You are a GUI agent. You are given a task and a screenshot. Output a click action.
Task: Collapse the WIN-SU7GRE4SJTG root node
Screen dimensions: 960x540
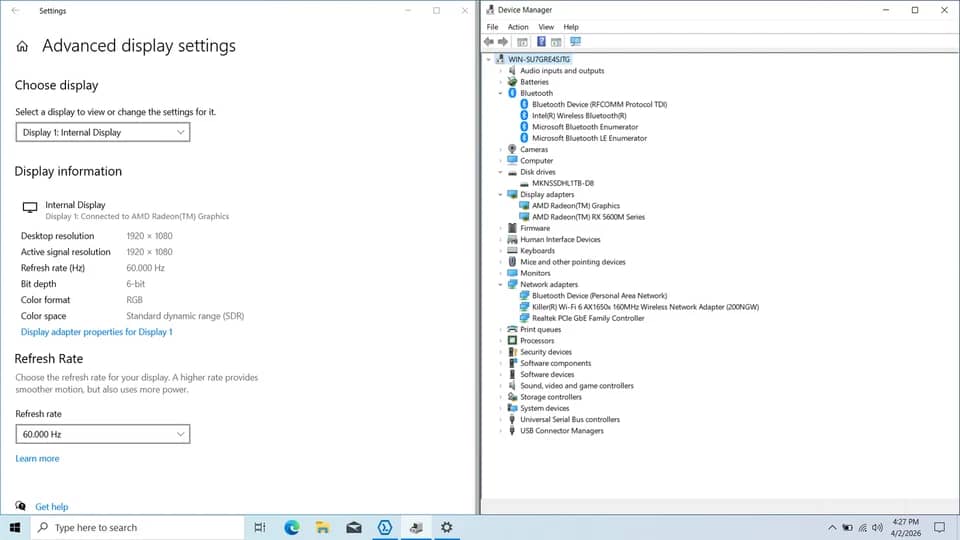point(489,59)
